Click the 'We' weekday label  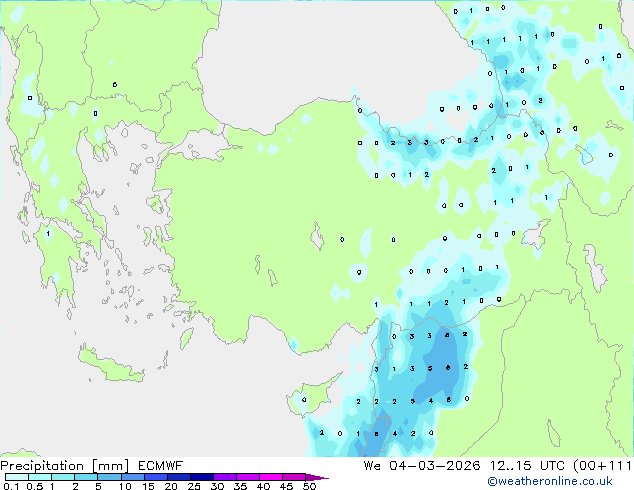click(x=372, y=466)
